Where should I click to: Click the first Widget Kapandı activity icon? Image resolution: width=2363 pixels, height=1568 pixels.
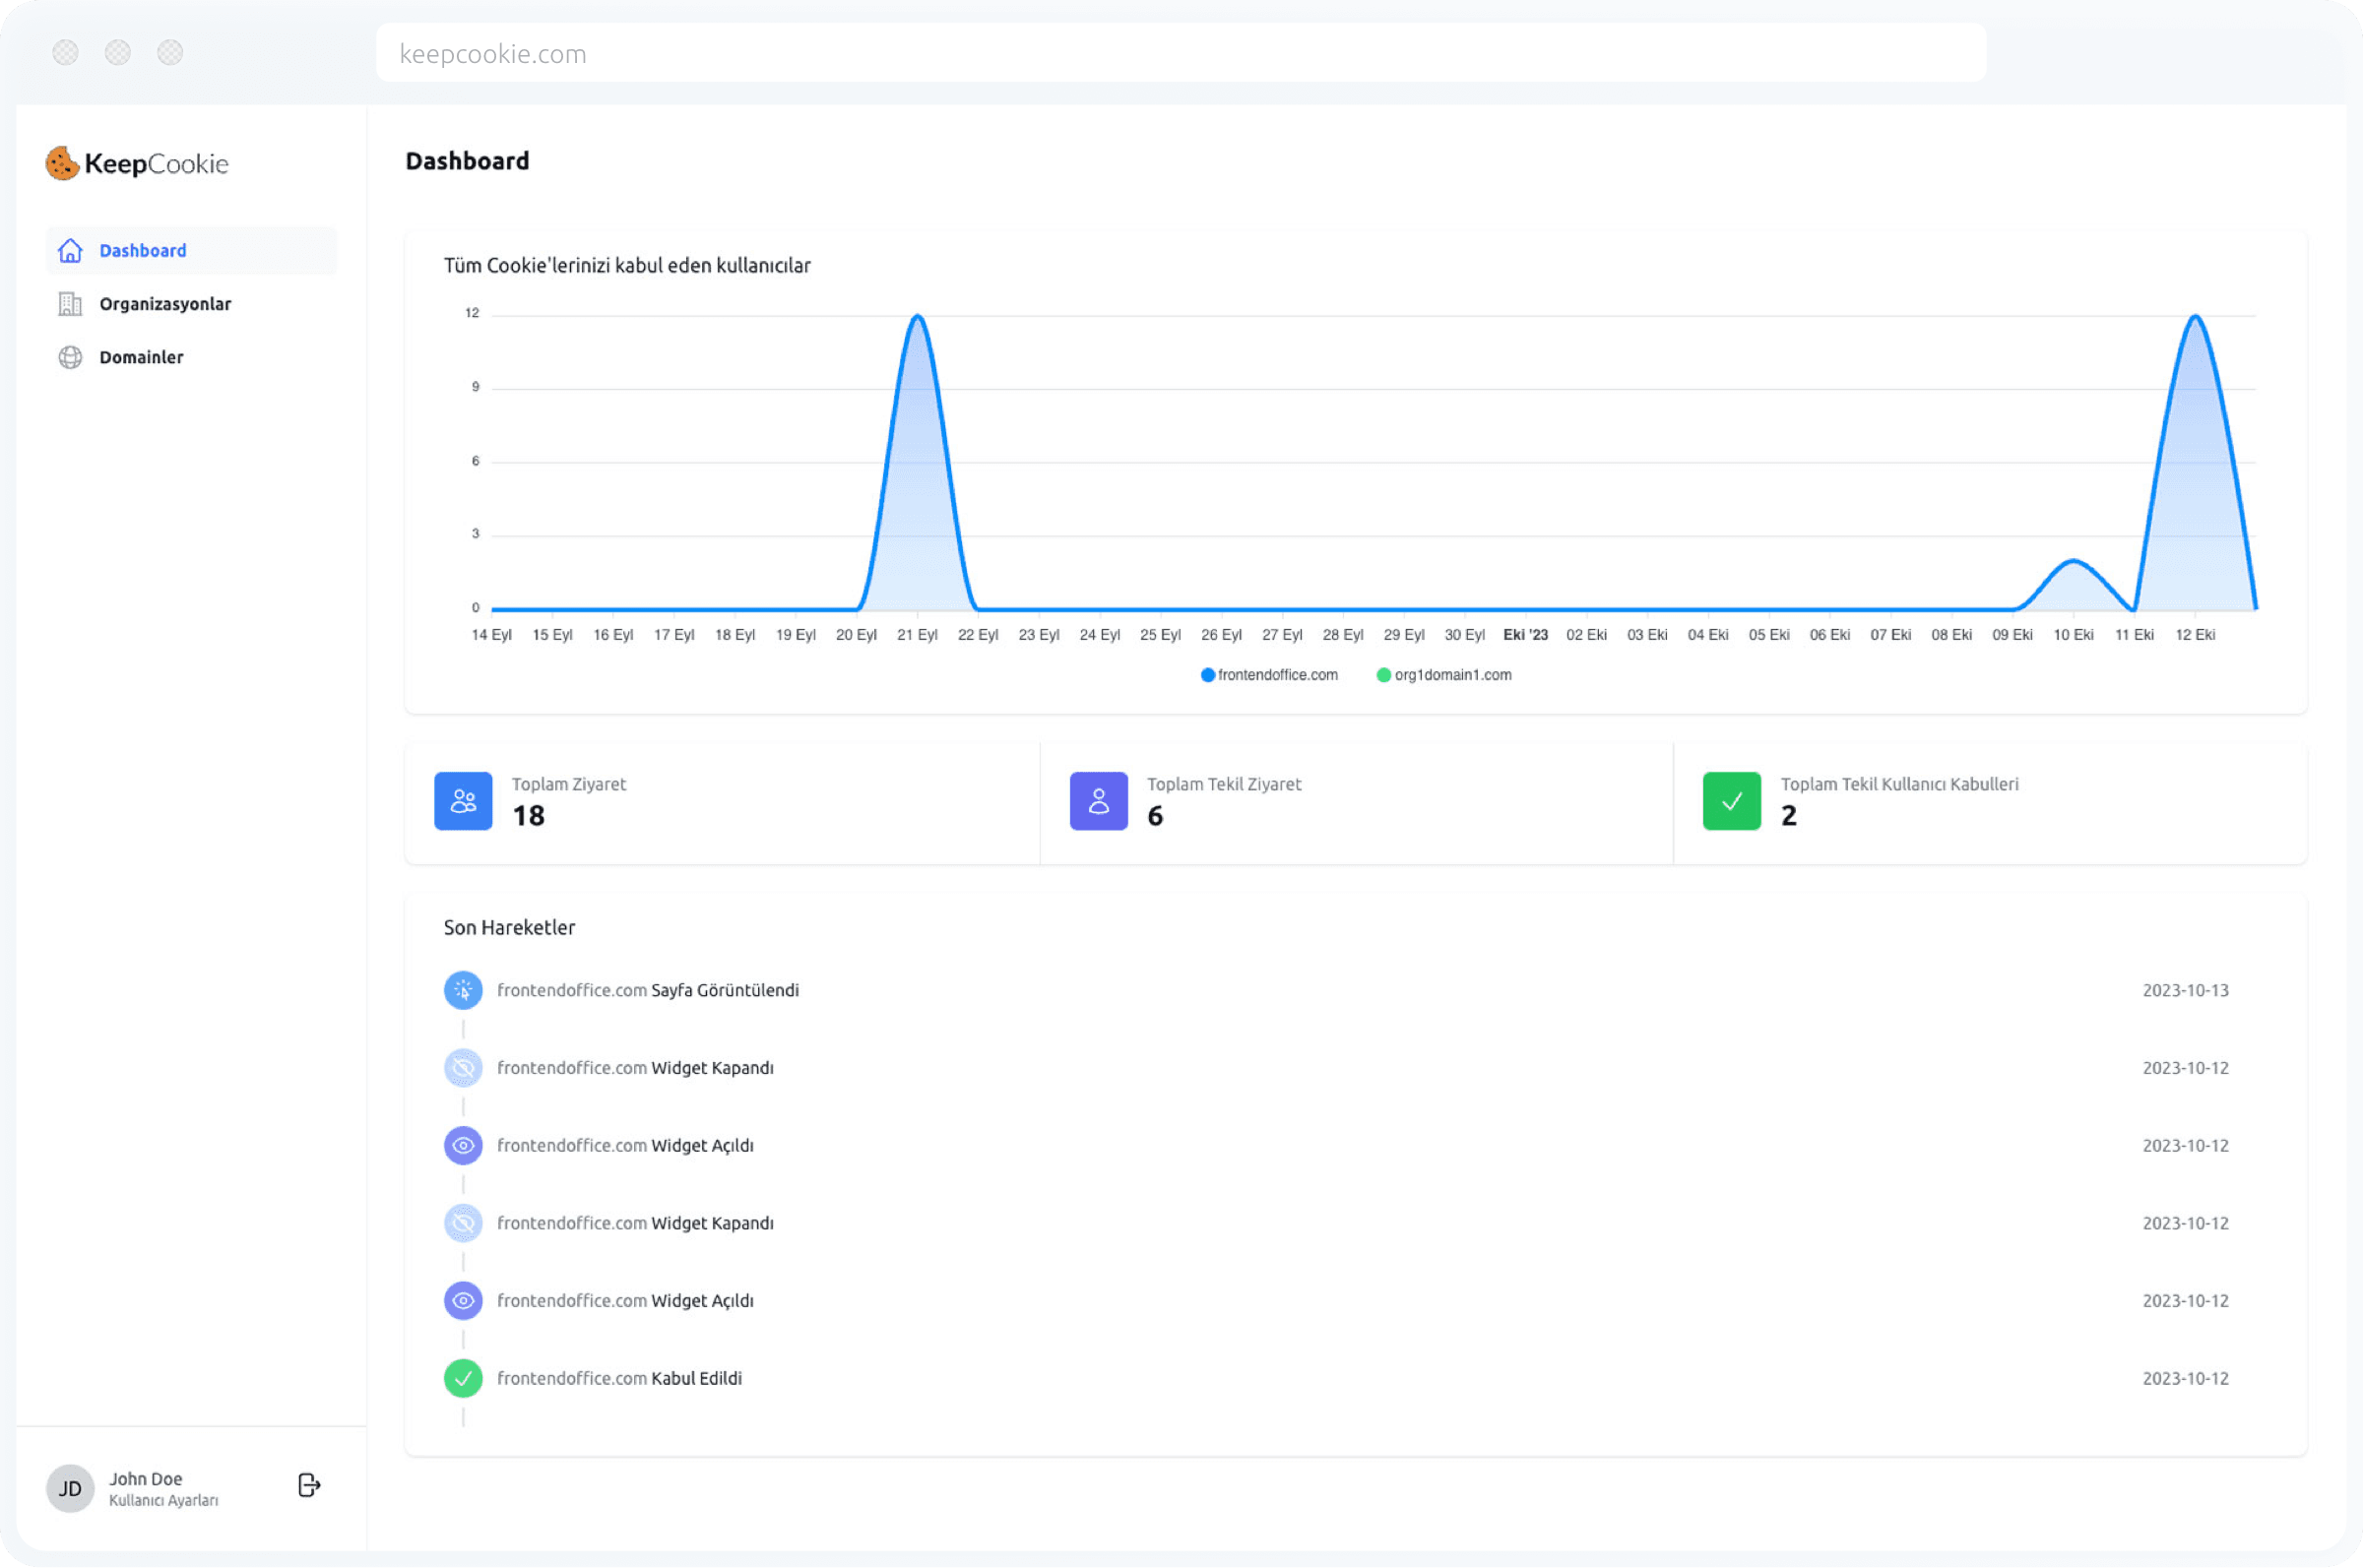463,1068
